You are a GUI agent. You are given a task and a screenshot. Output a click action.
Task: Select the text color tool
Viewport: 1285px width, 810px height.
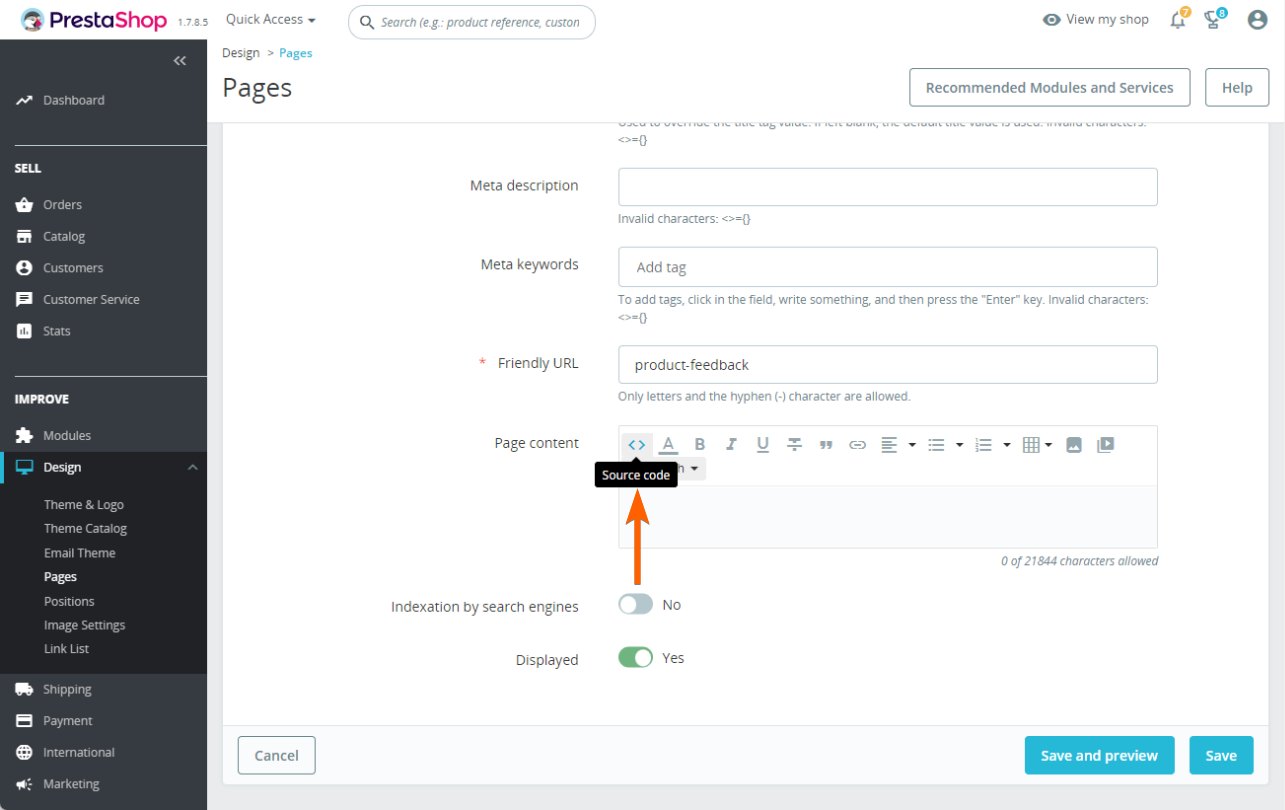pyautogui.click(x=668, y=444)
